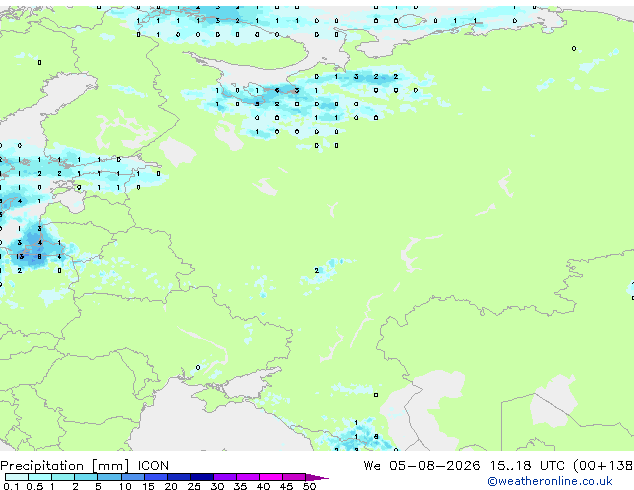Open the weatheronline.co.uk copyright link
This screenshot has width=634, height=490.
550,481
